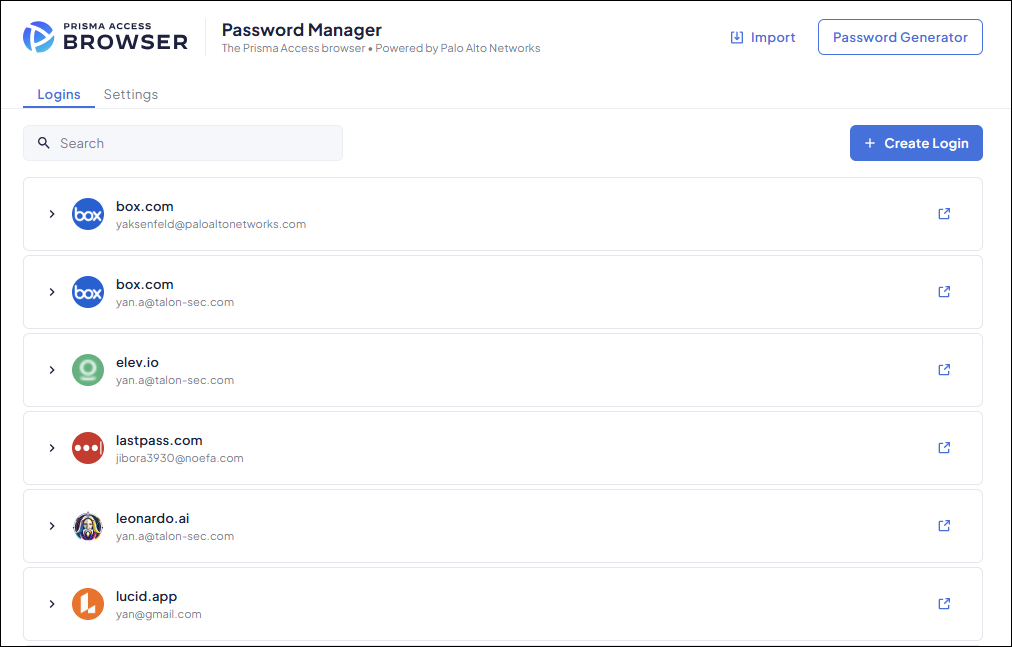
Task: Expand the box.com yan.a@talon-sec.com entry
Action: point(52,292)
